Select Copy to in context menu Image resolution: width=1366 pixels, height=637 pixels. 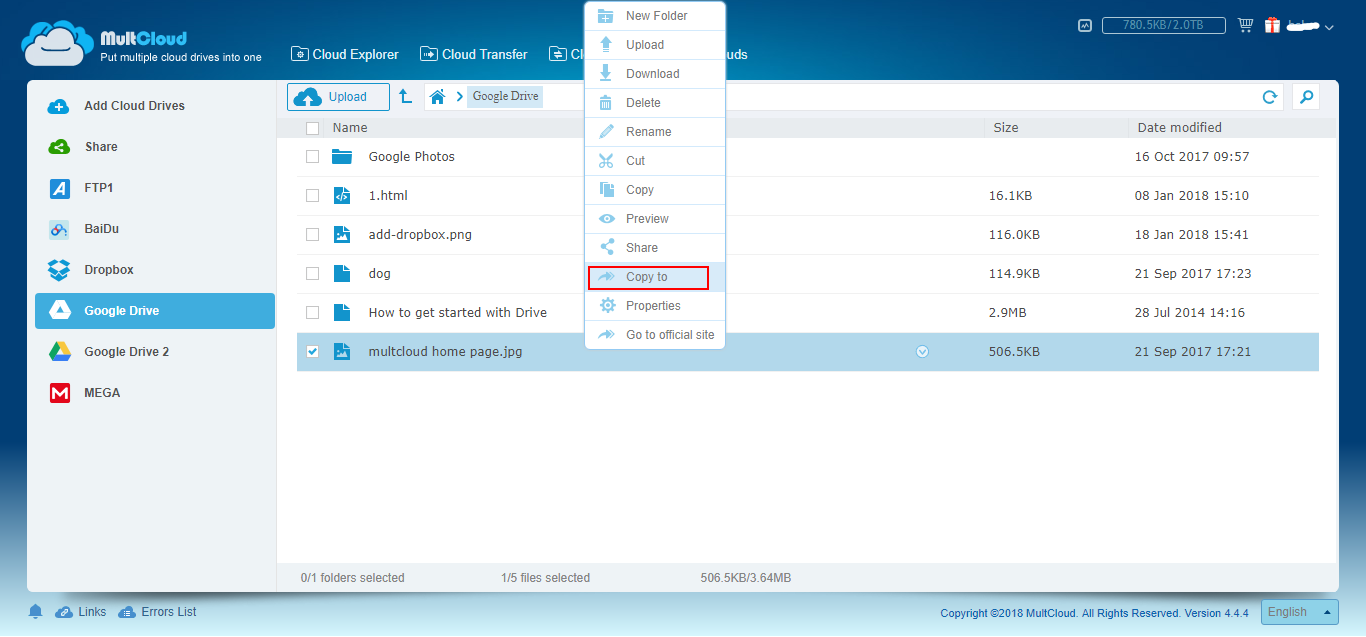[x=655, y=277]
